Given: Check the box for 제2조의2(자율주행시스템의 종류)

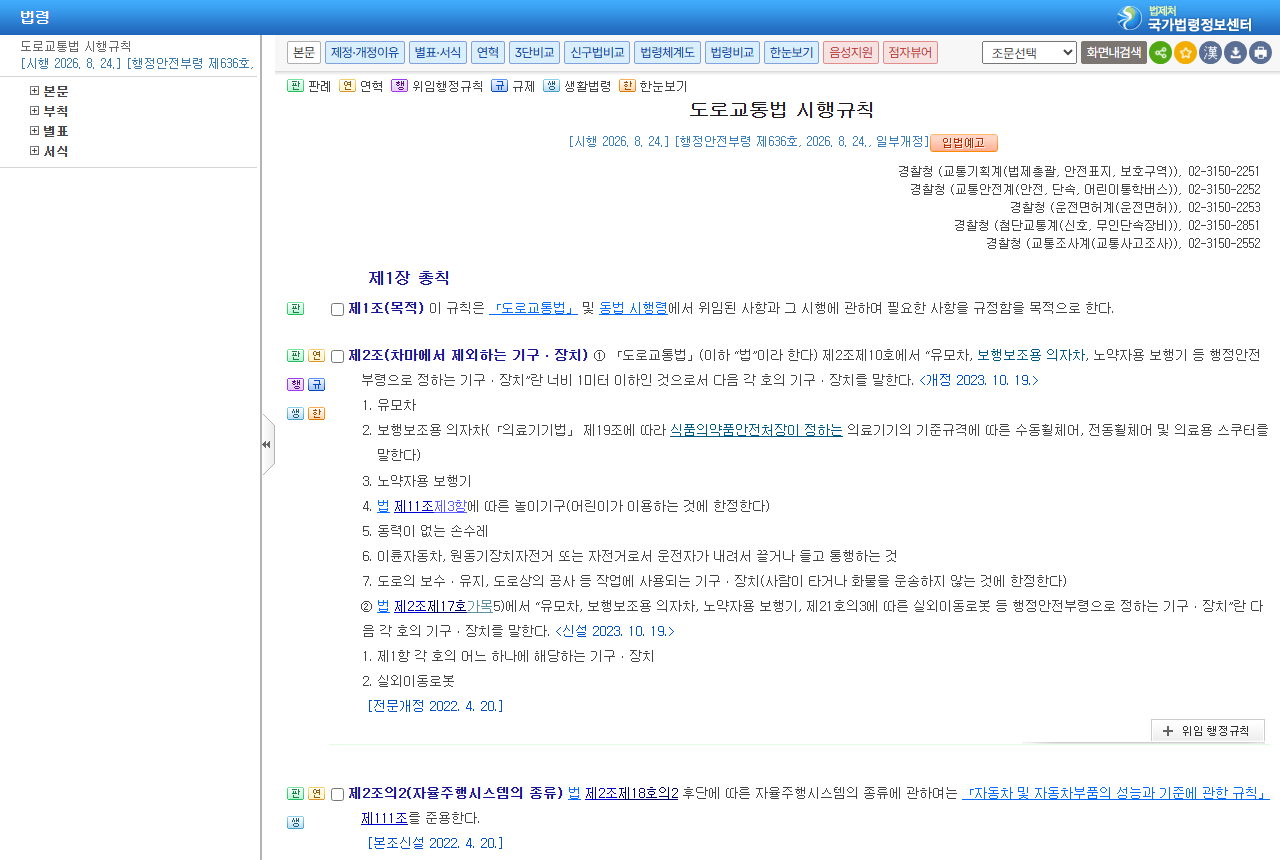Looking at the screenshot, I should (x=337, y=794).
